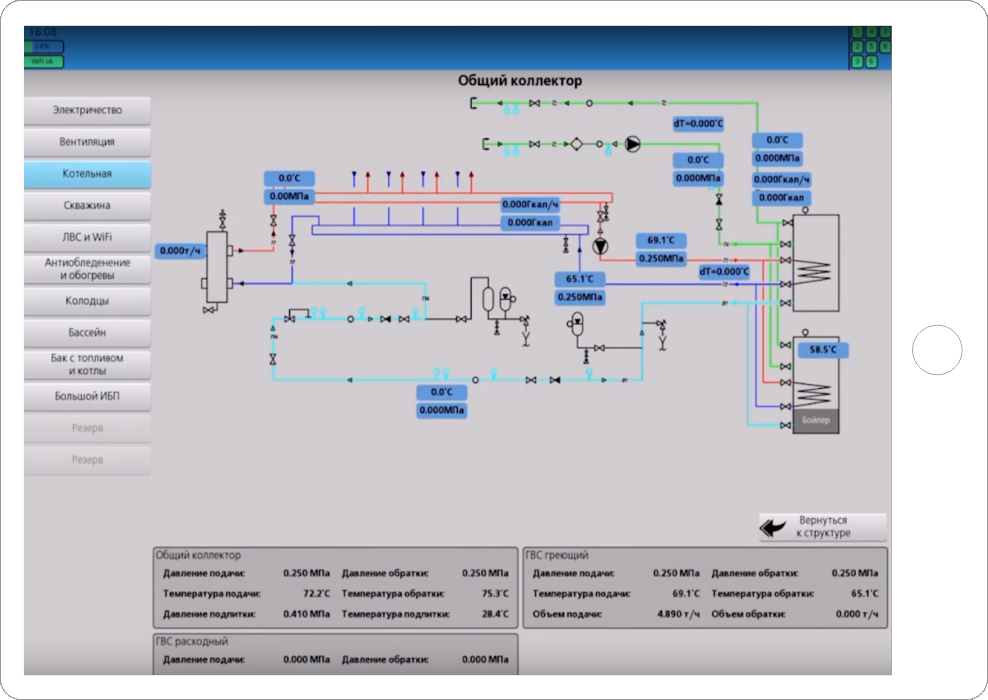Click the back arrow icon beside Вернуться к структуре
Viewport: 988px width, 700px height.
point(772,527)
